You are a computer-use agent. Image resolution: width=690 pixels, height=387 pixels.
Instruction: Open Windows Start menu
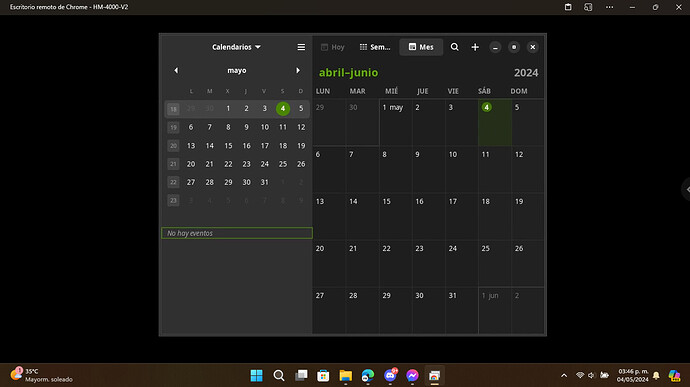pyautogui.click(x=257, y=376)
